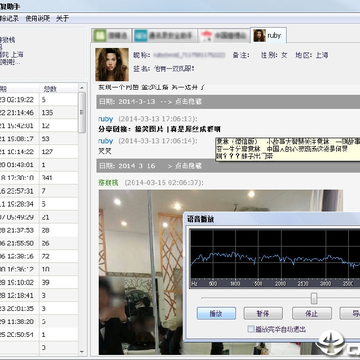
Task: Select row with time 01:43:01
Action: click(39, 165)
